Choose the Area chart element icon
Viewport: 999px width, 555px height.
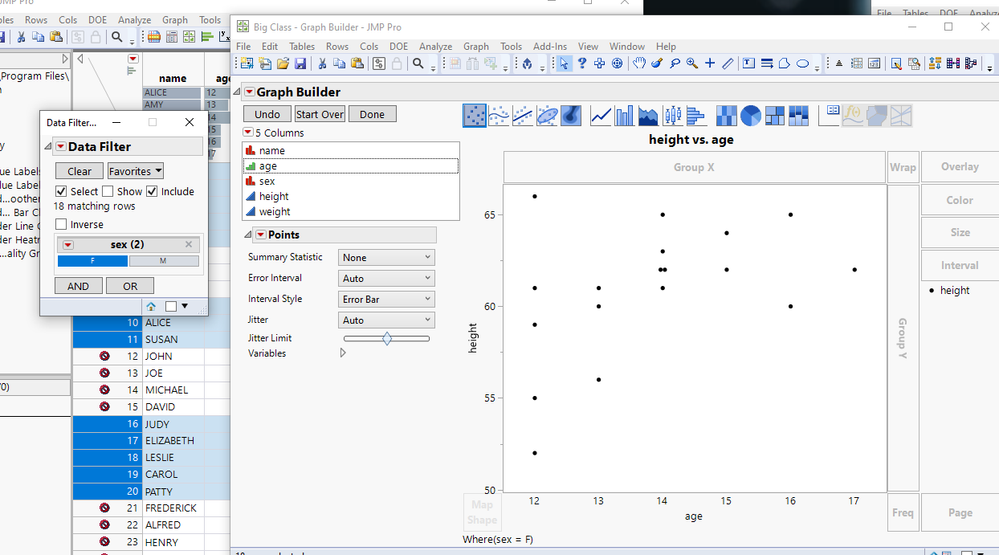648,116
